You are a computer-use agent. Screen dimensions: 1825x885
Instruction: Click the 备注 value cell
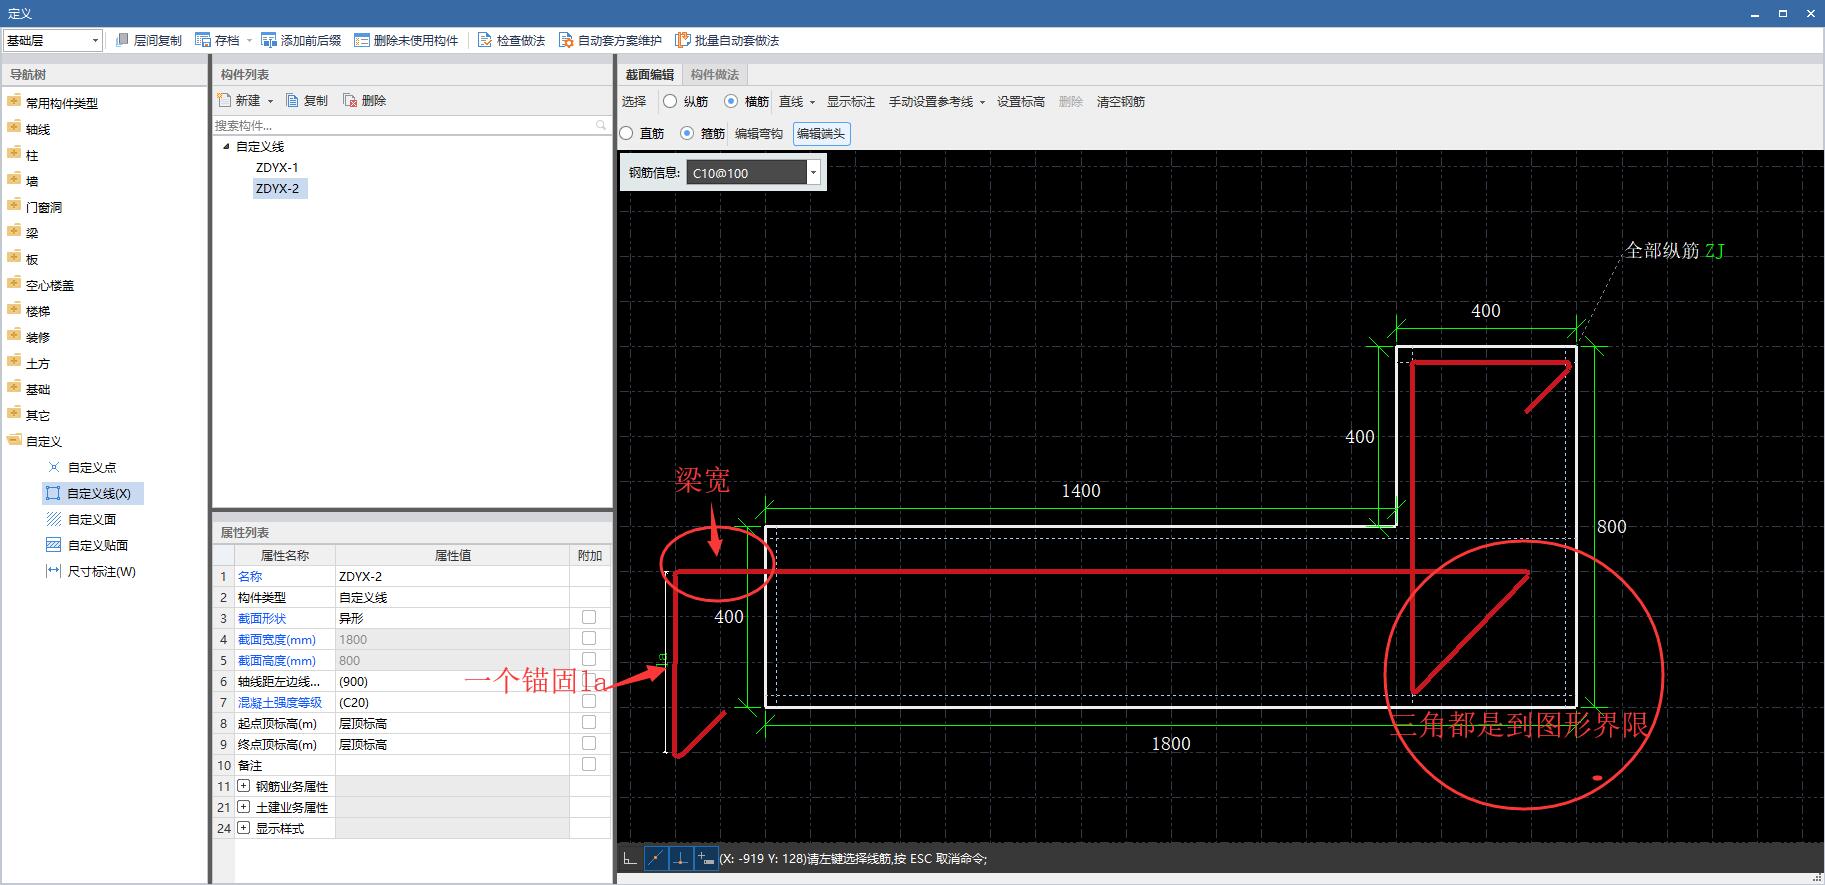tap(452, 765)
